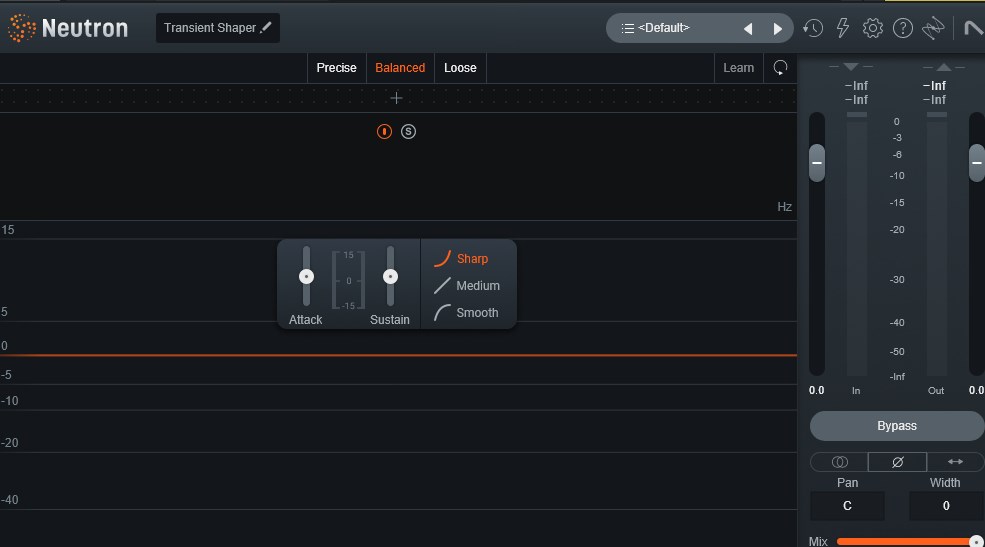Switch to Loose mode
The image size is (985, 547).
pyautogui.click(x=460, y=68)
